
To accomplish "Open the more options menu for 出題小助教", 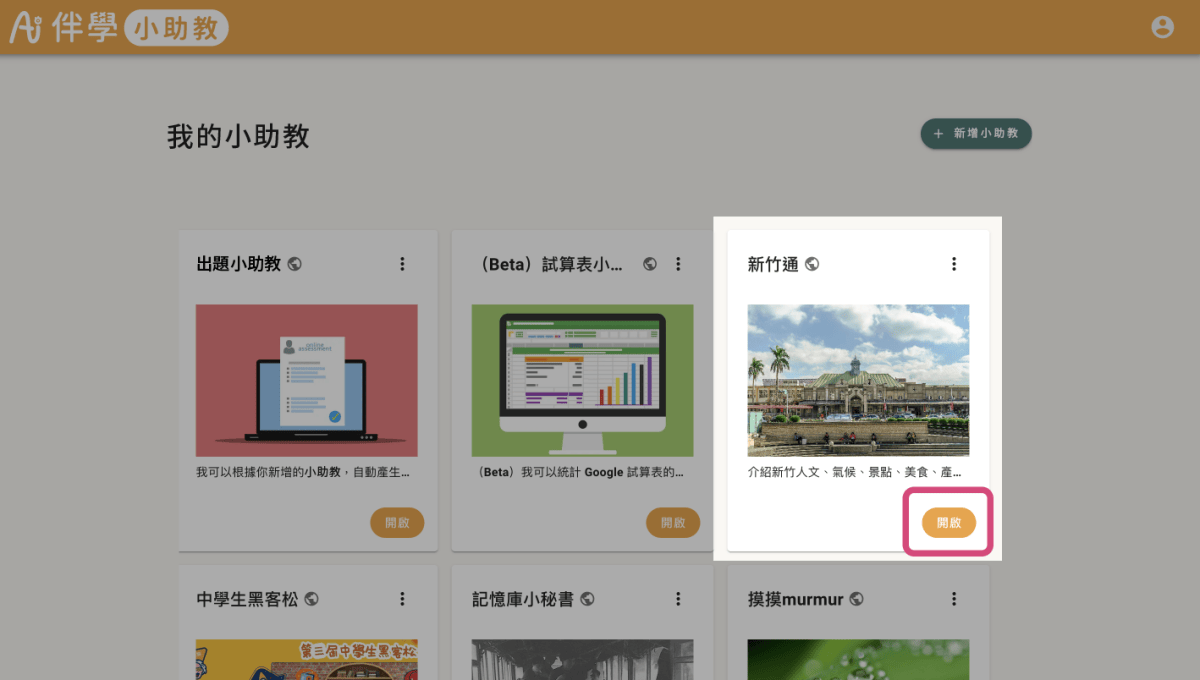I will tap(403, 264).
